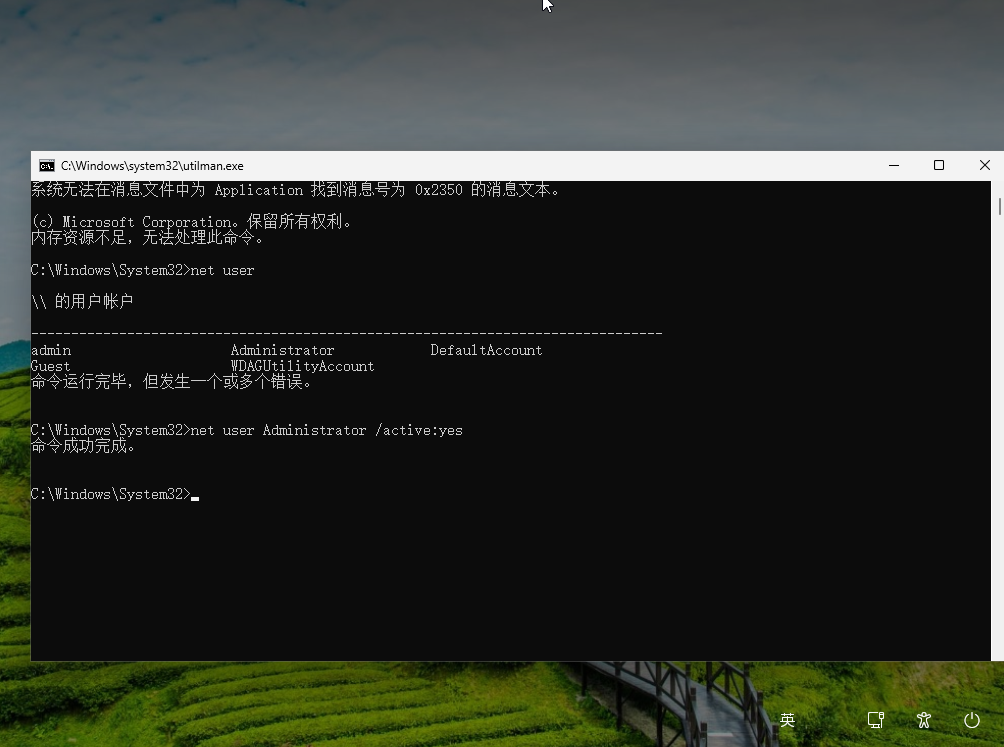This screenshot has height=747, width=1004.
Task: Click 'WDAGUtilityAccount' in the output
Action: coord(302,367)
